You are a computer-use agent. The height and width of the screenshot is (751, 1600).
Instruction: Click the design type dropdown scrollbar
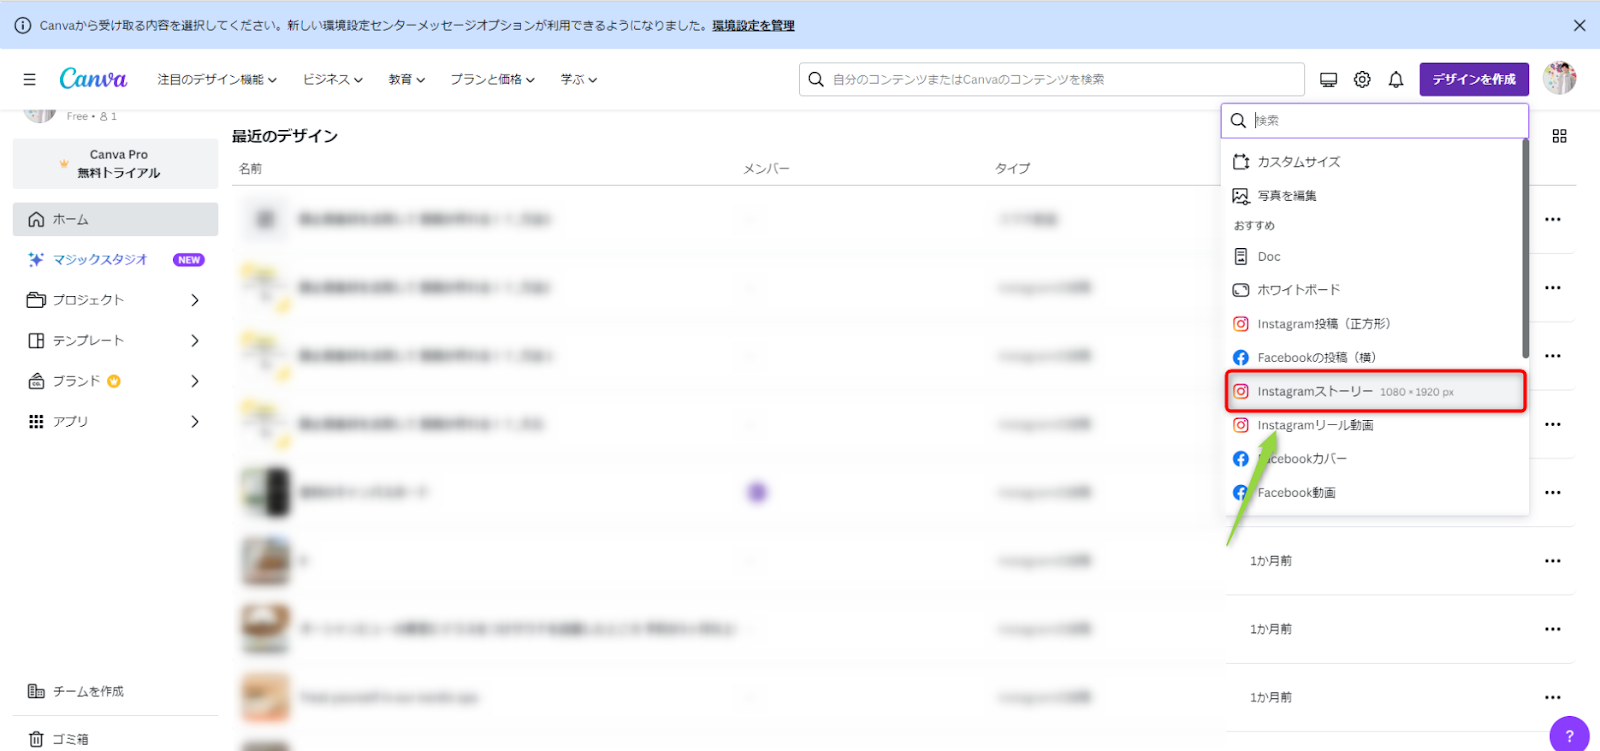click(1525, 248)
